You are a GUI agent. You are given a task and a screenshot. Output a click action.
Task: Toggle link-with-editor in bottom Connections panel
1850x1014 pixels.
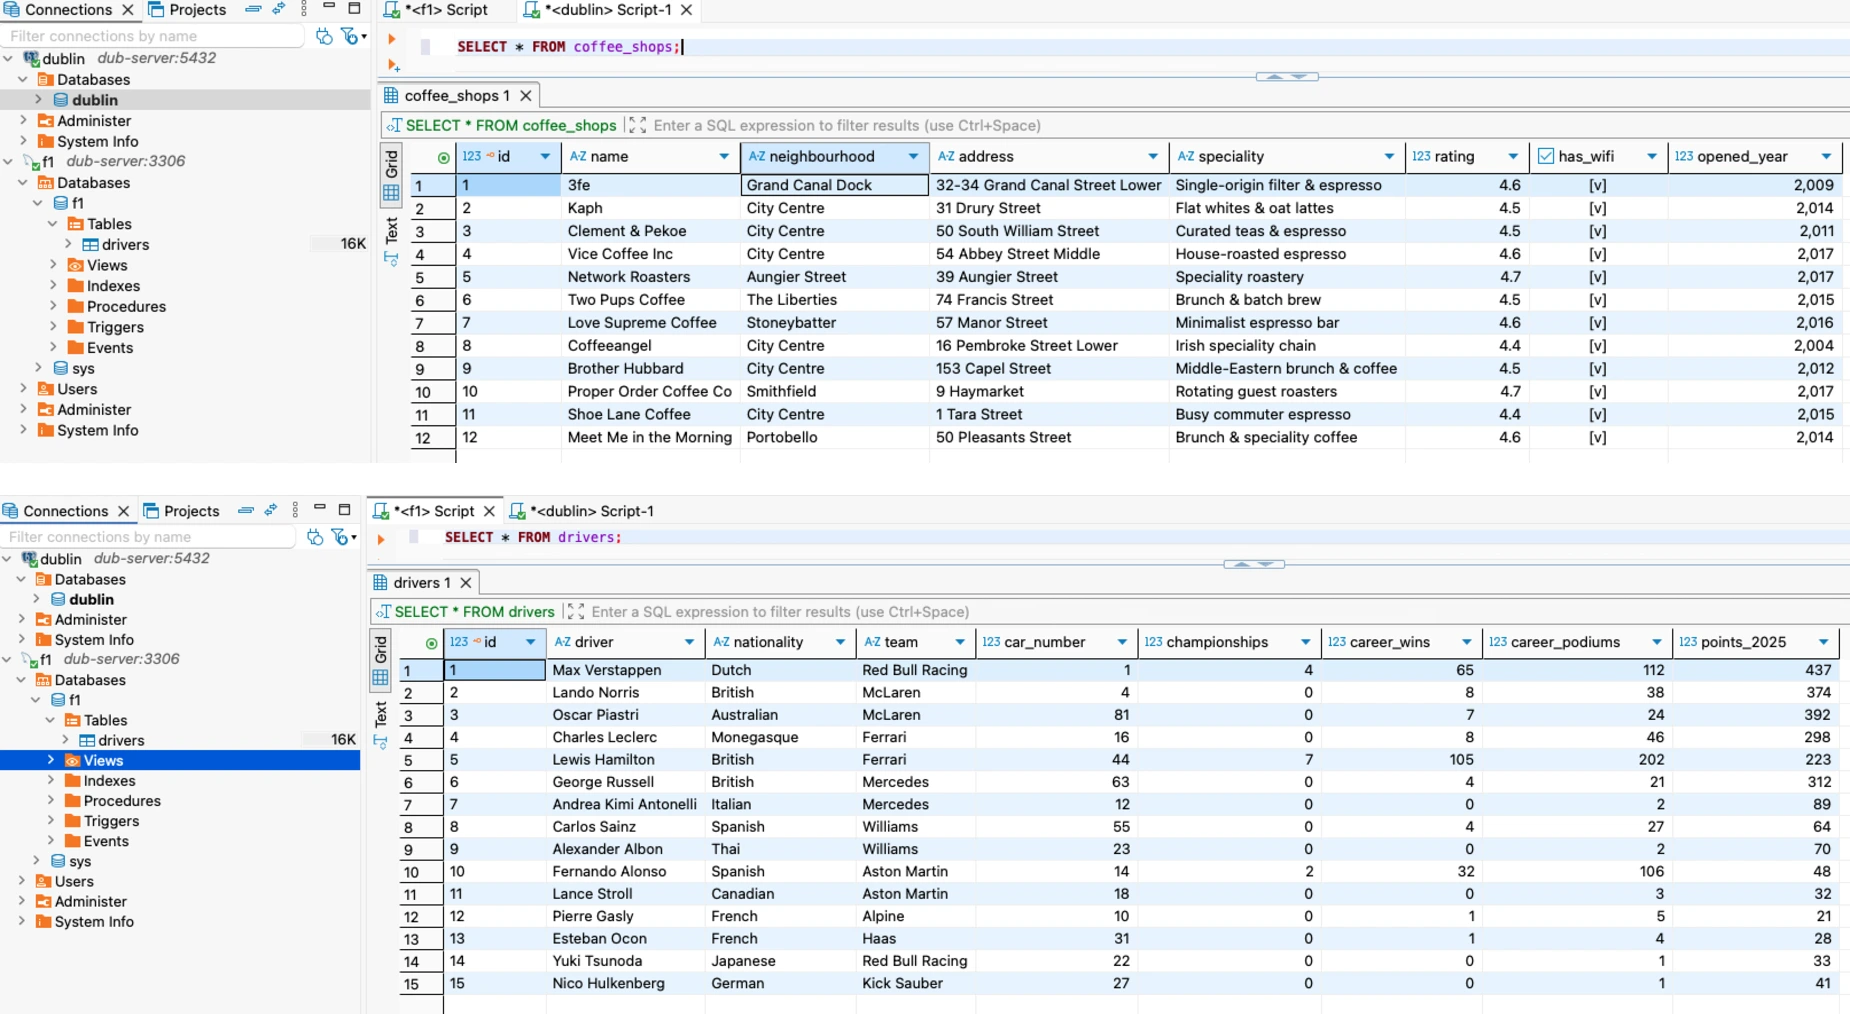[271, 510]
